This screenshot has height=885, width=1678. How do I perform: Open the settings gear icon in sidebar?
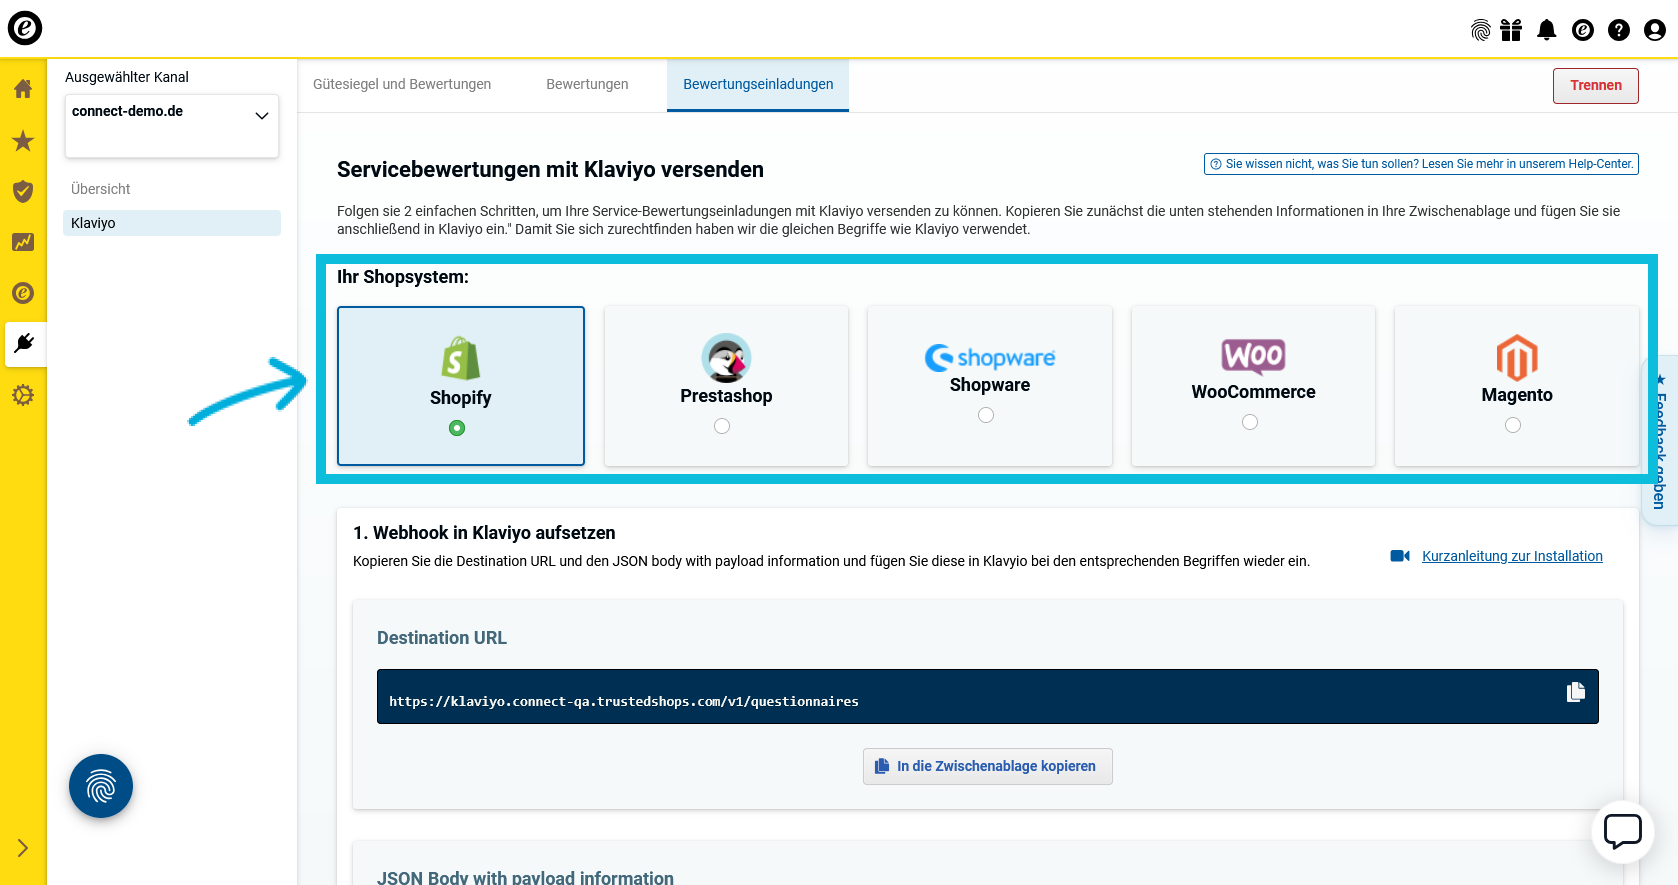point(23,395)
